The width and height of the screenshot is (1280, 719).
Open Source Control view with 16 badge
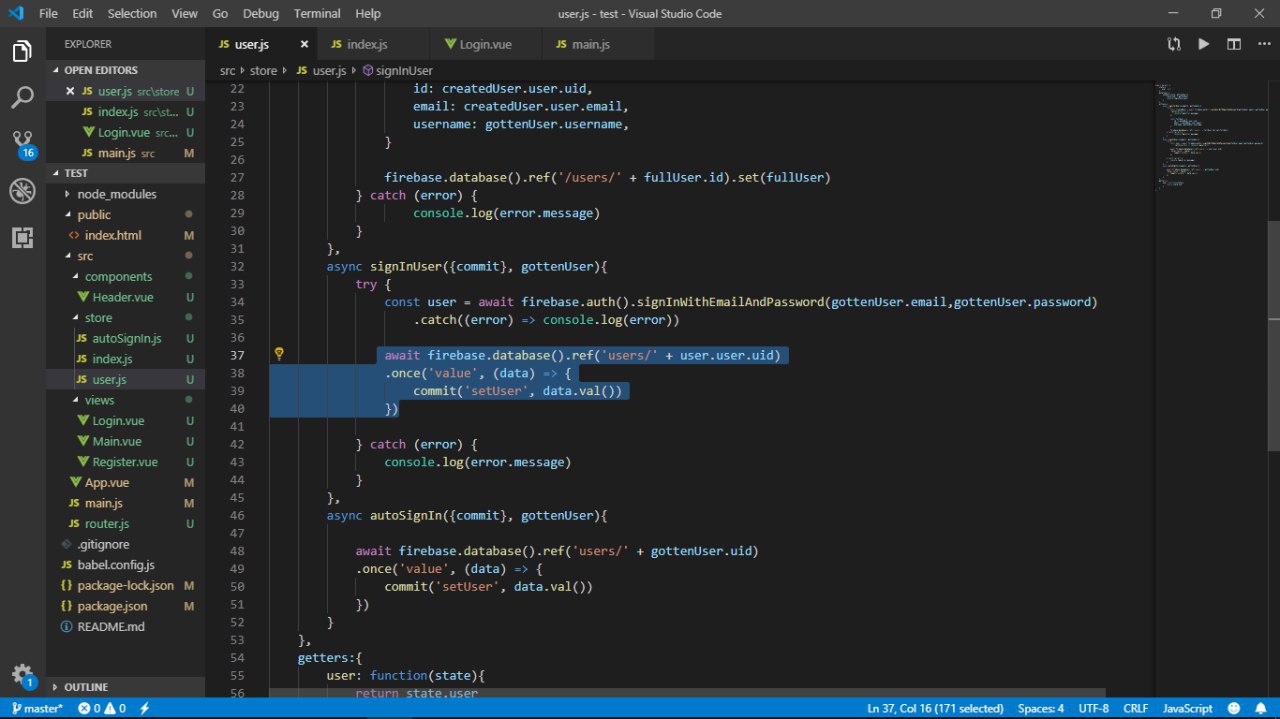[x=22, y=144]
